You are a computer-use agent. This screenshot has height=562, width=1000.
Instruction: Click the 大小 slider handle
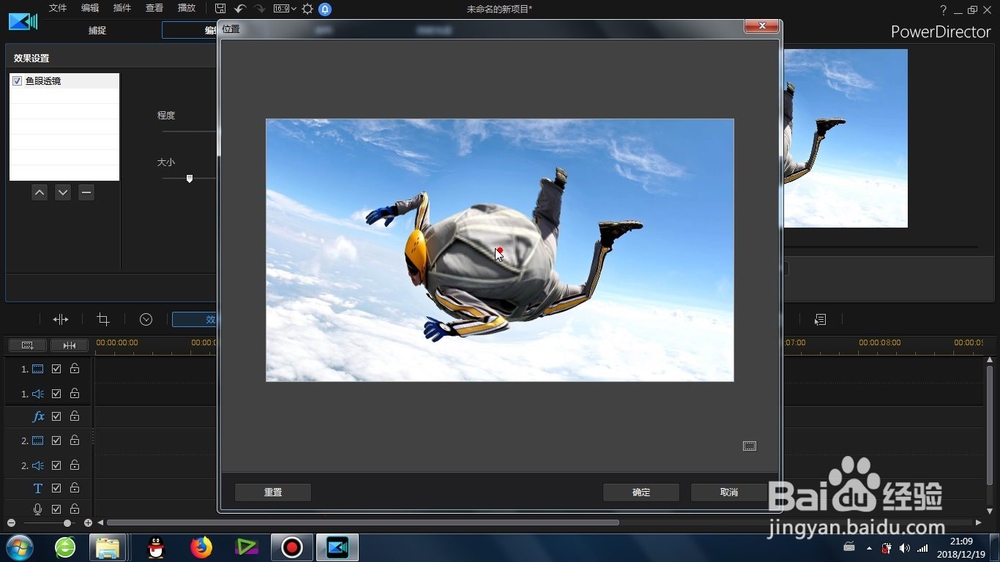(x=189, y=179)
